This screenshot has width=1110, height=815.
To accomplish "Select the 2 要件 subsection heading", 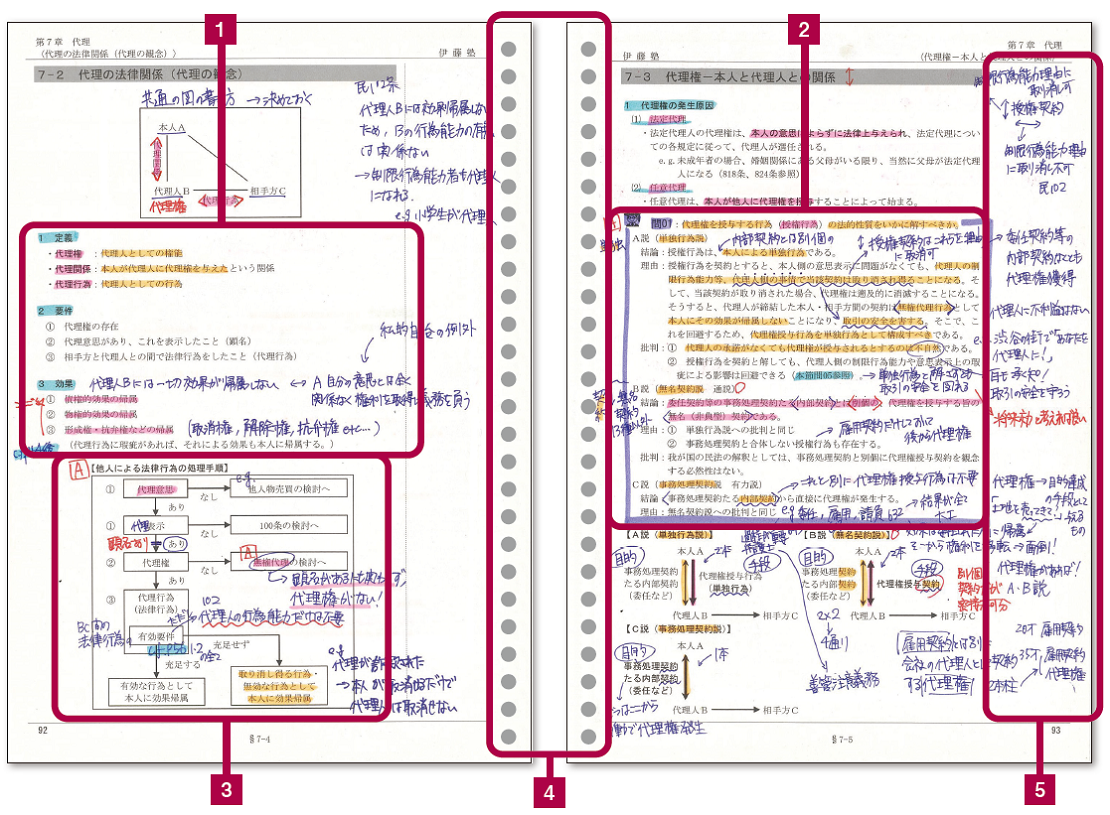I will coord(56,311).
